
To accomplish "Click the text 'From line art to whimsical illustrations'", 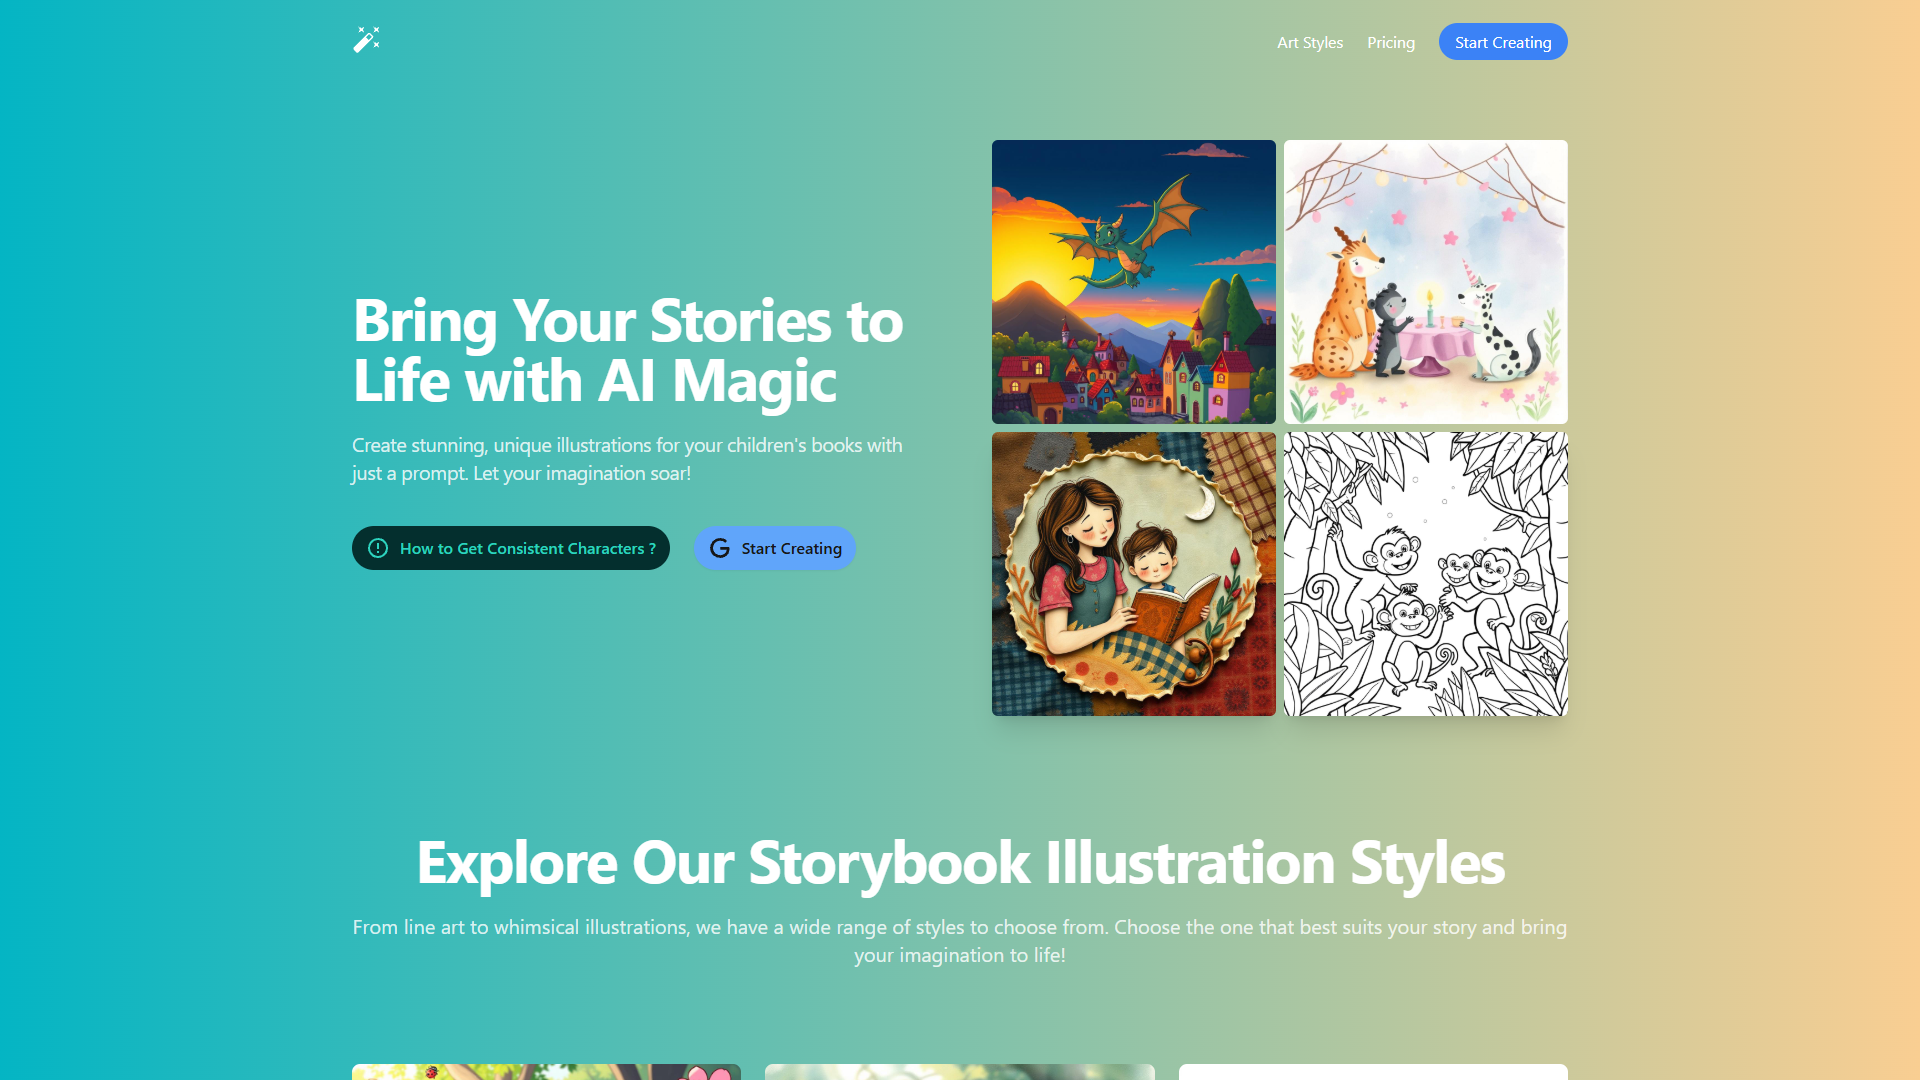I will (x=521, y=927).
